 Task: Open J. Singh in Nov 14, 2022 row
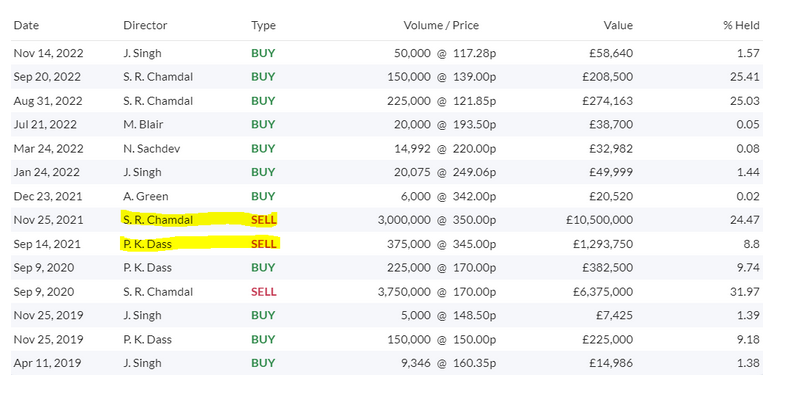[142, 53]
